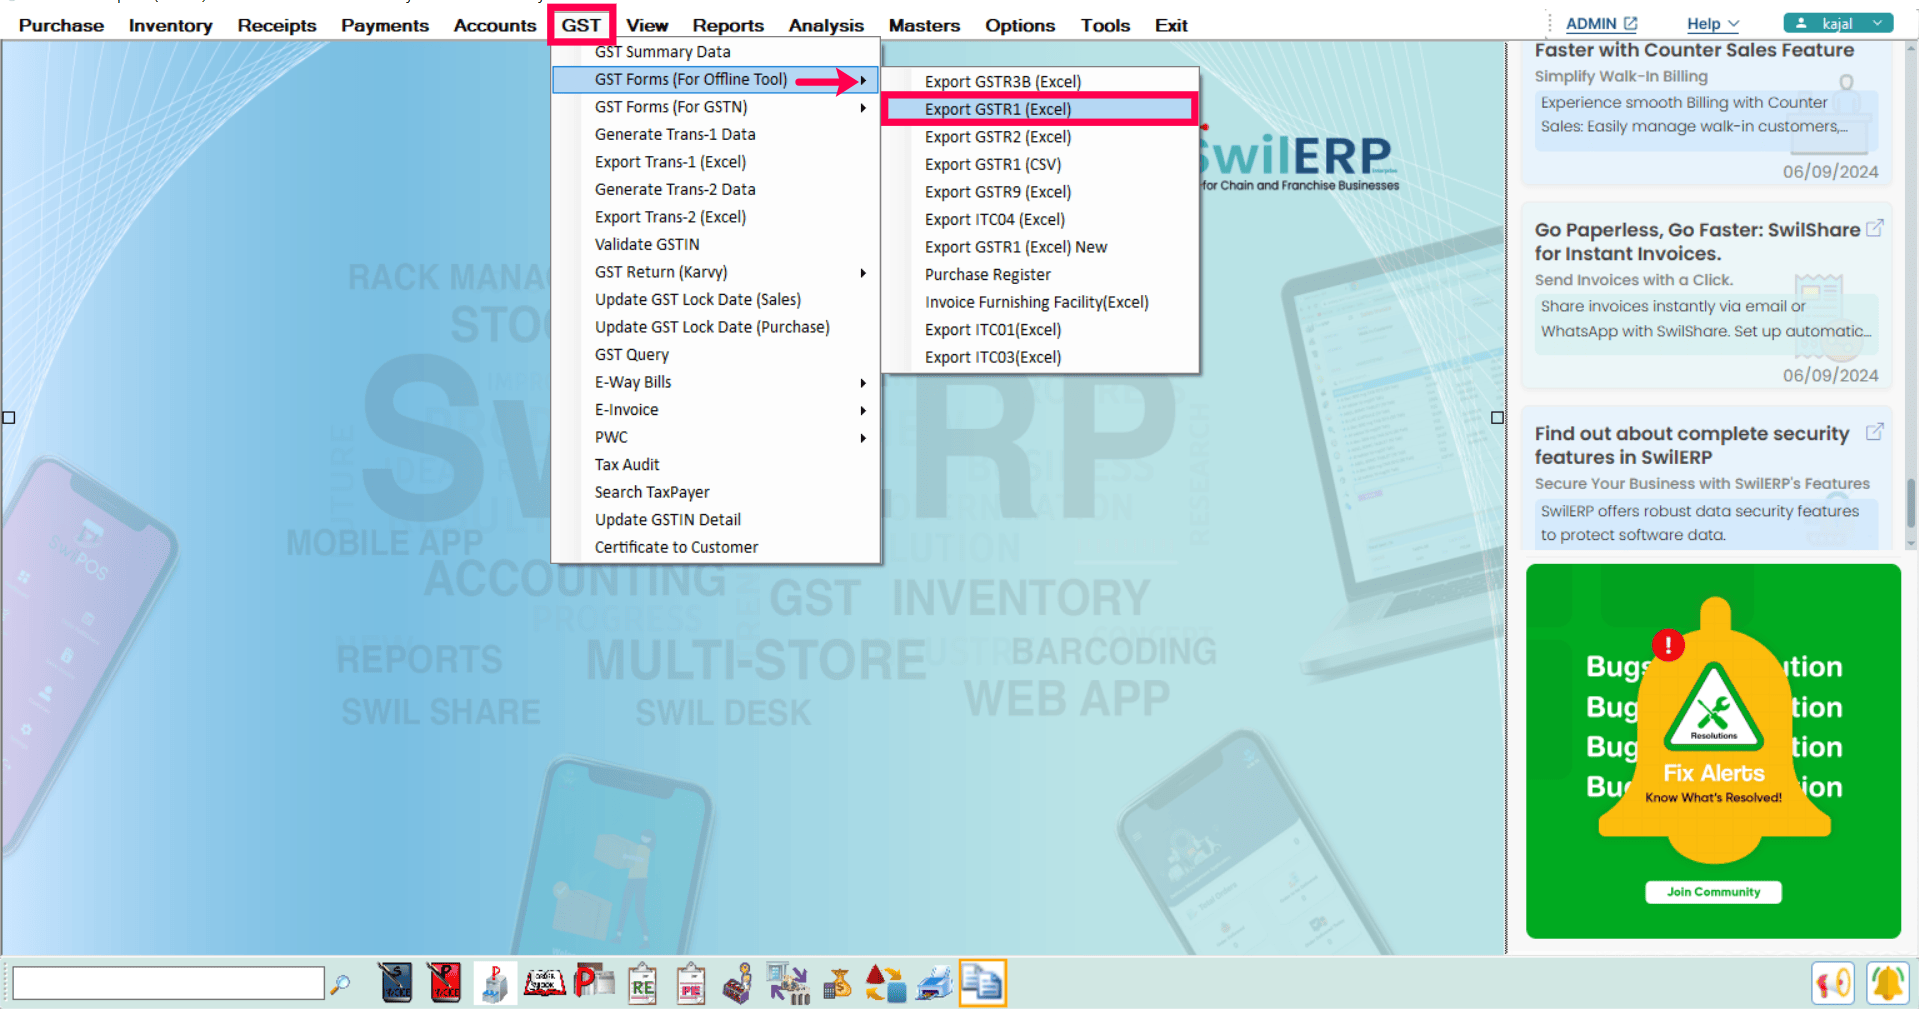Select GST Forms (For Offline Tool)

tap(716, 79)
